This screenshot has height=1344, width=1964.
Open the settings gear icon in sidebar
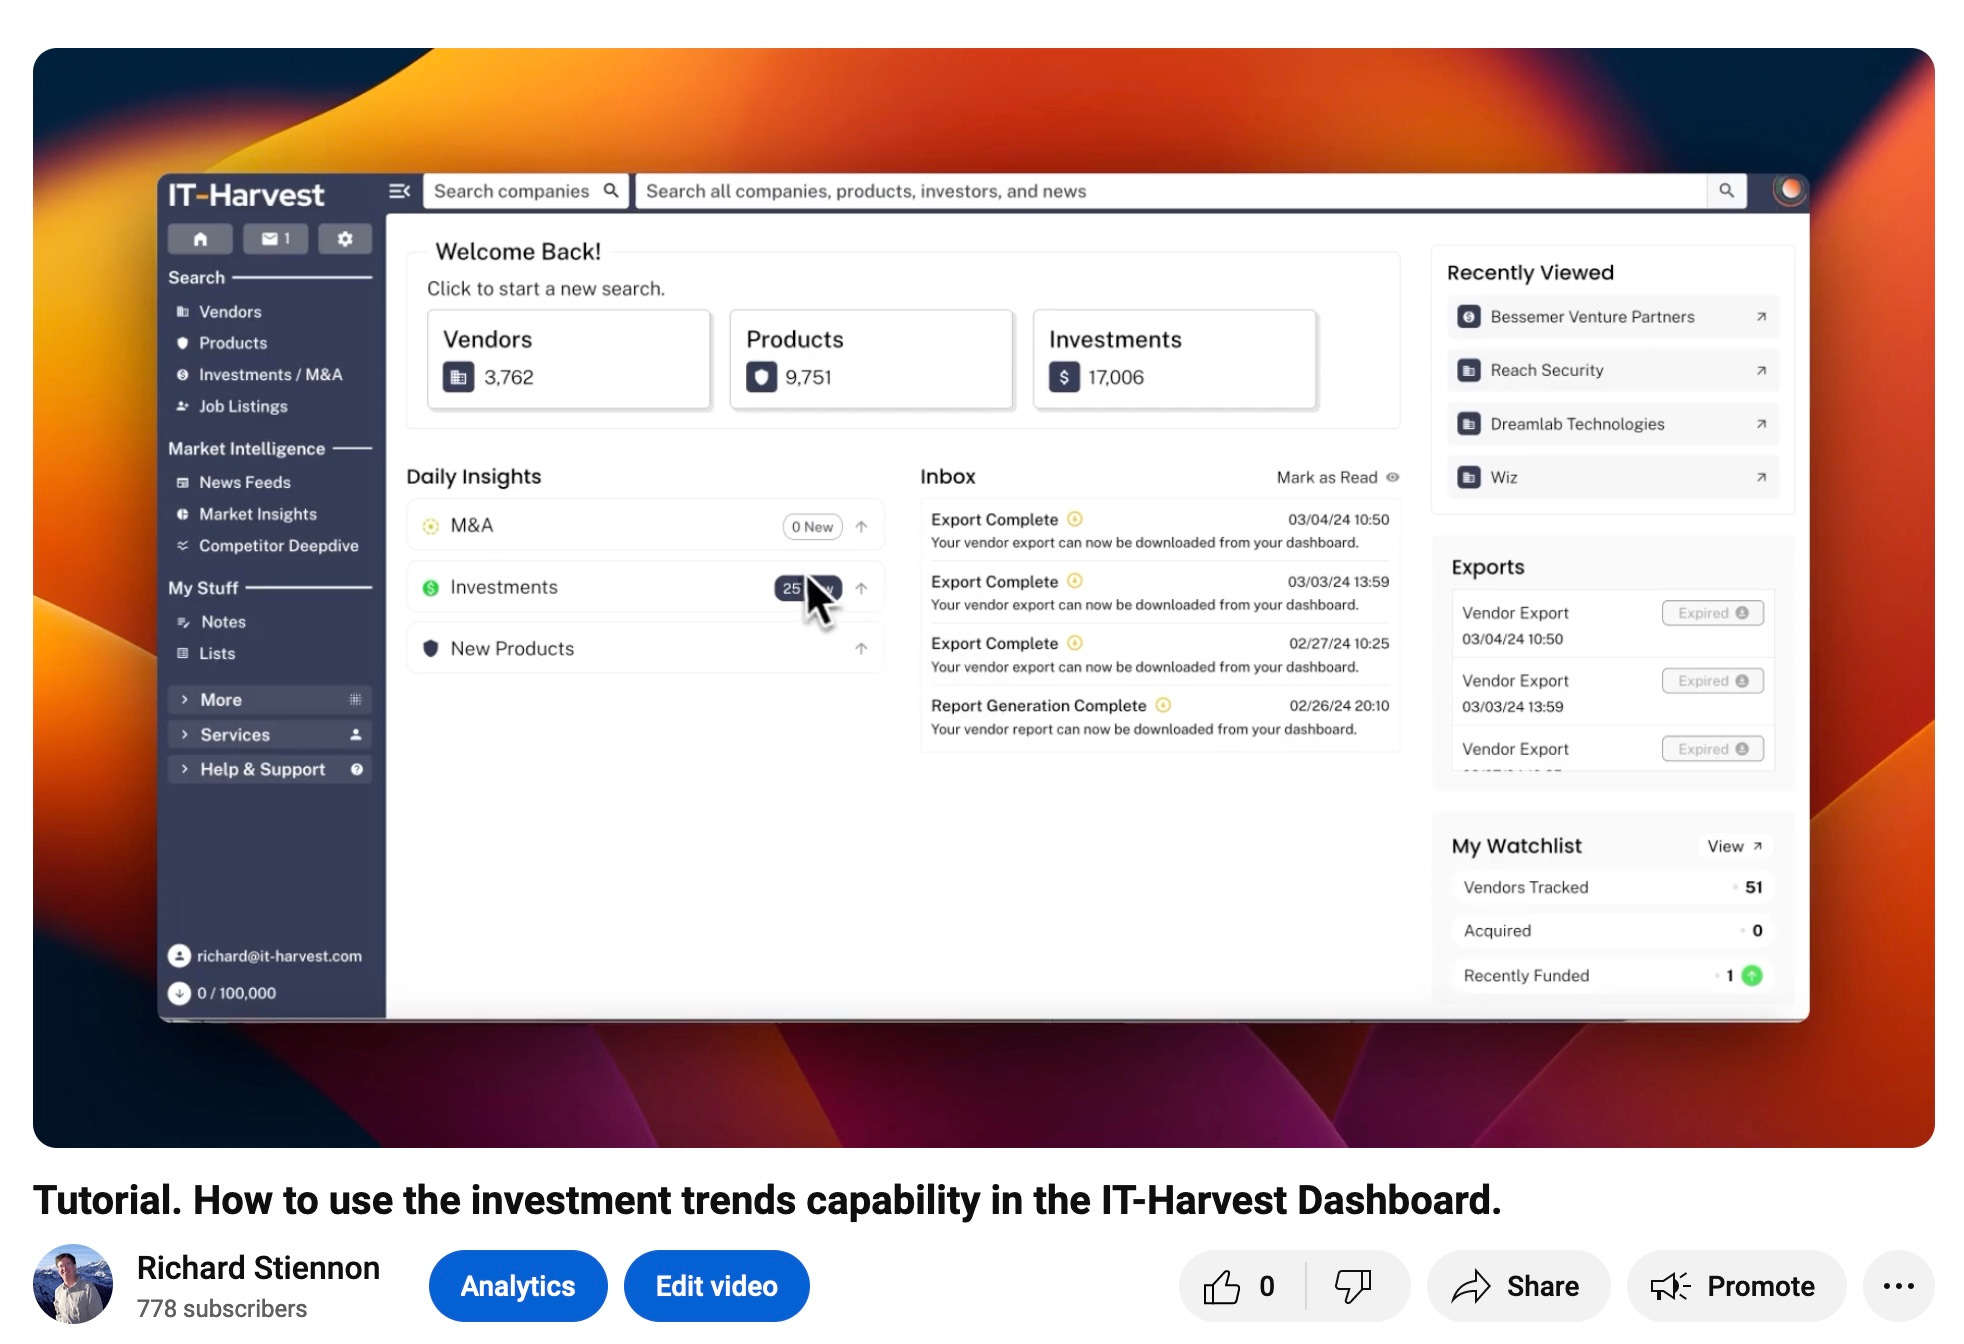345,239
